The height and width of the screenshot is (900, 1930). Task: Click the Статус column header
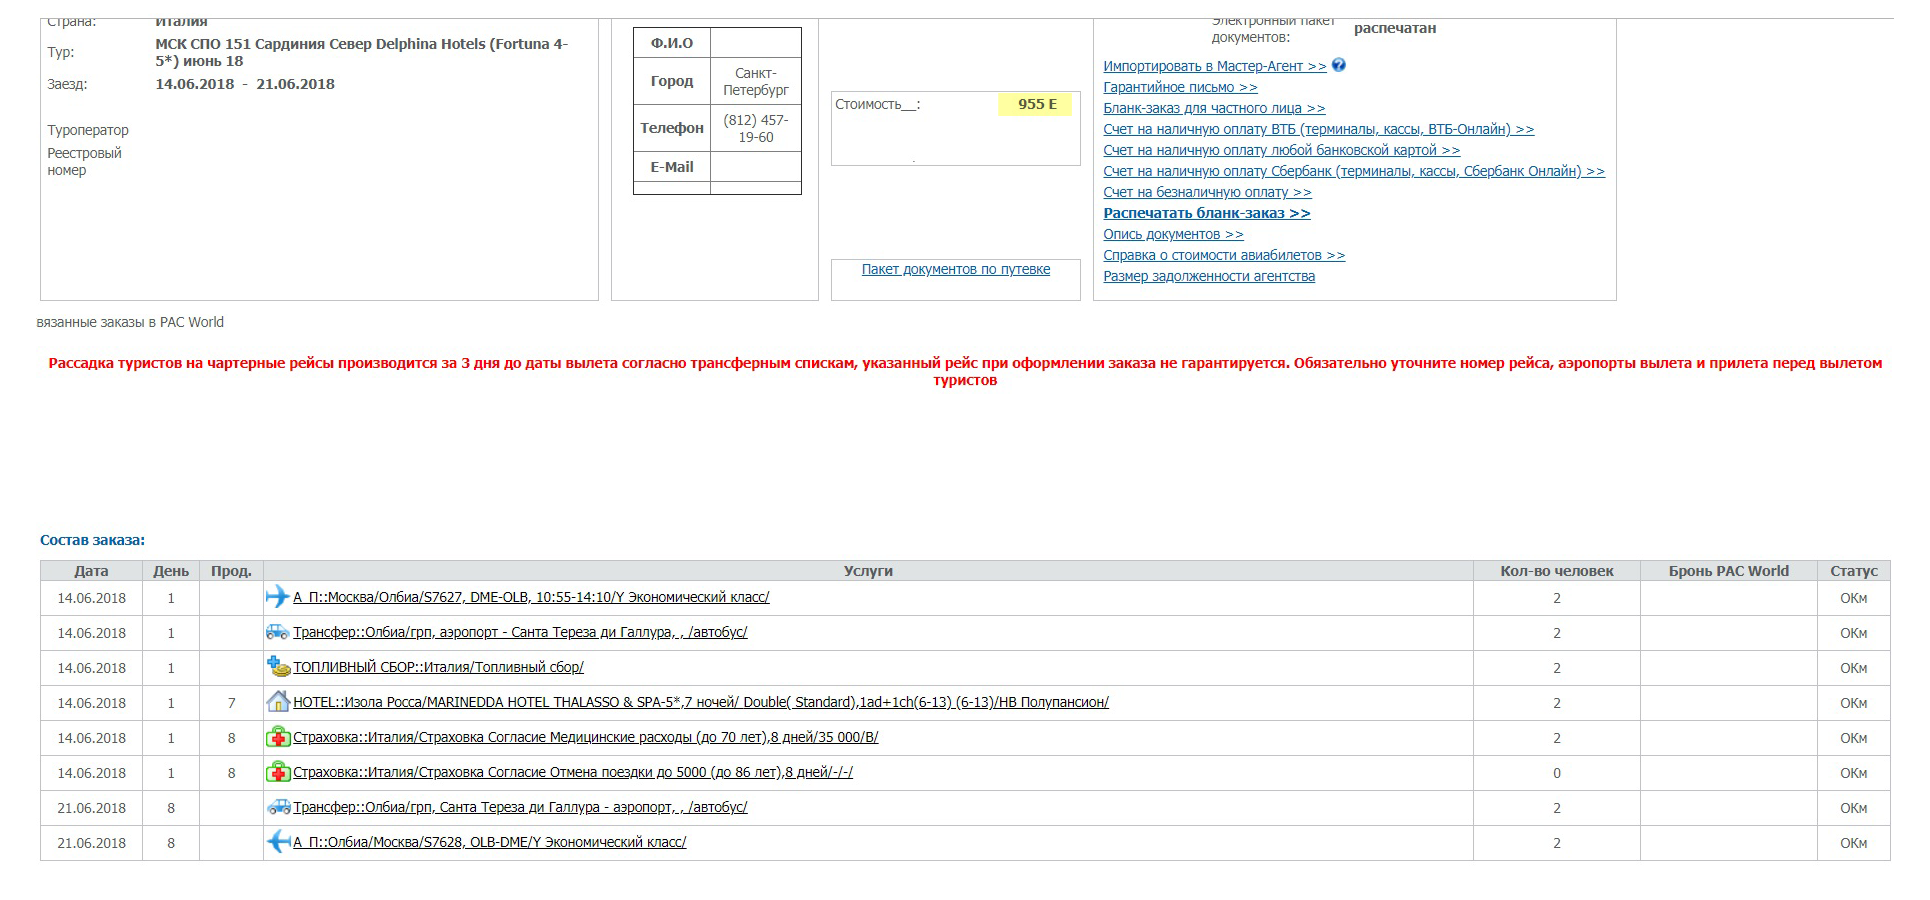pyautogui.click(x=1854, y=571)
